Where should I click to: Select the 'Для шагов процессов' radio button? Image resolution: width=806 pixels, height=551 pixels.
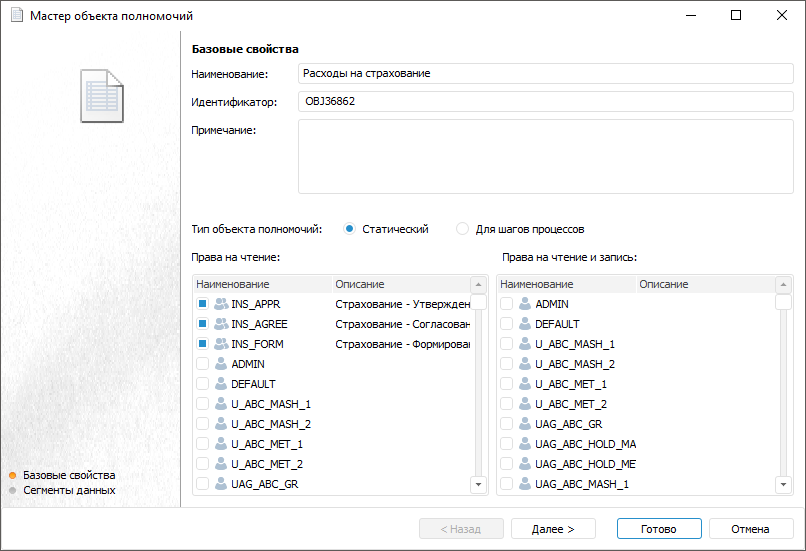coord(462,229)
